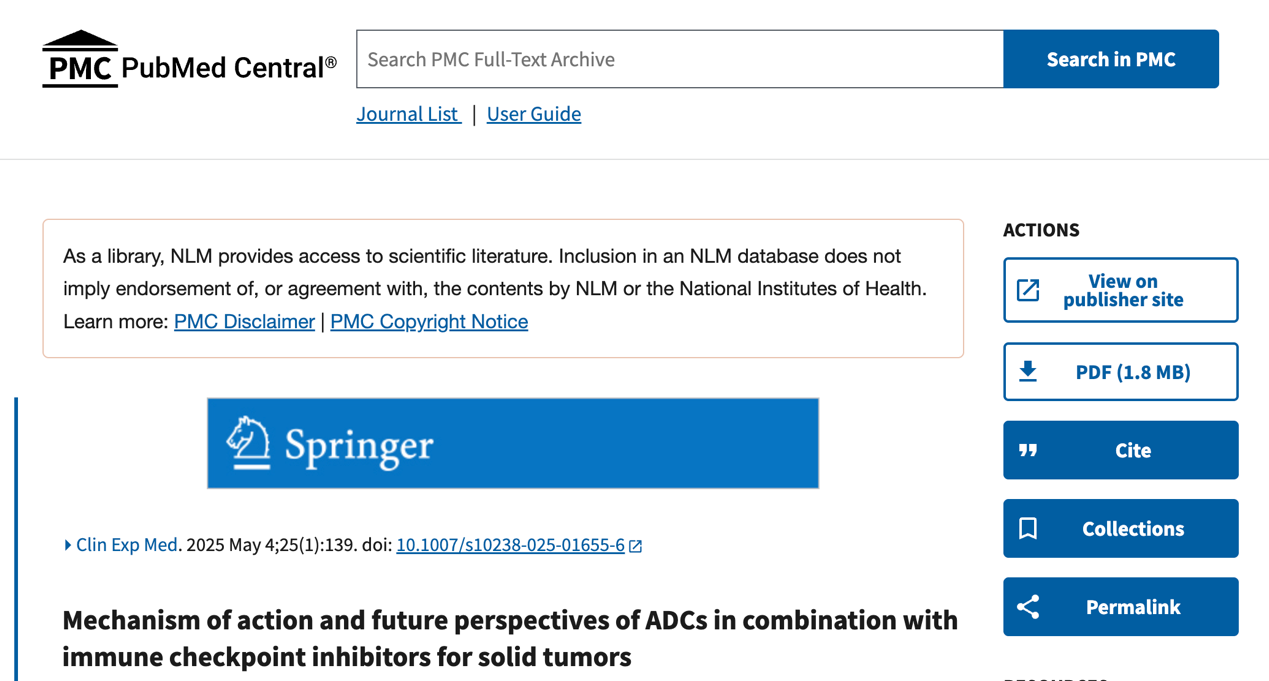1269x681 pixels.
Task: Click the Cite button label
Action: [x=1133, y=451]
